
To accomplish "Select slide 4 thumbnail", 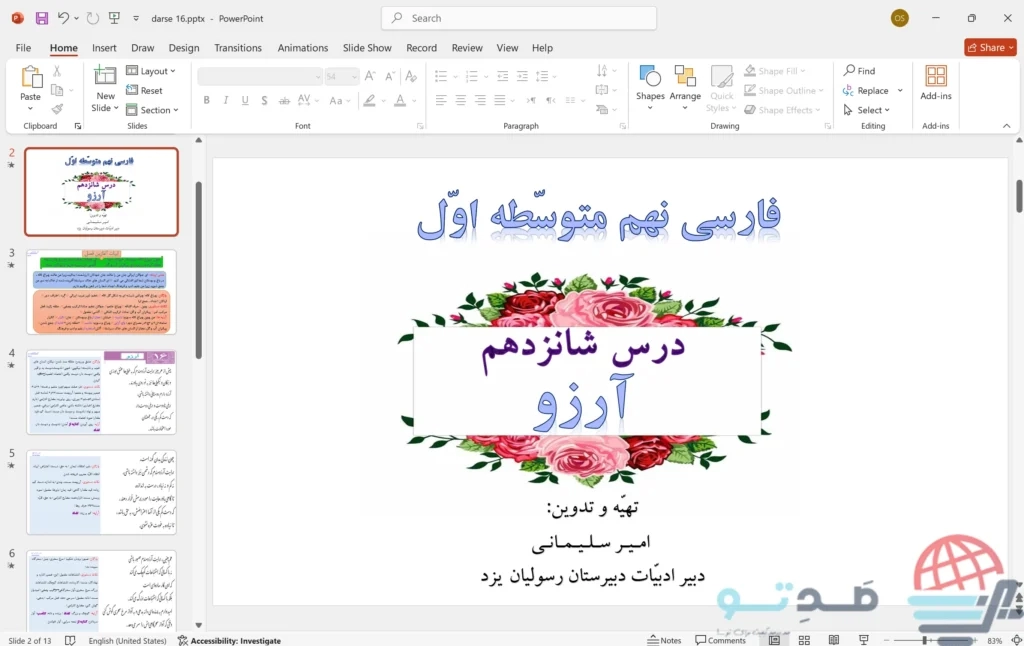I will point(101,392).
